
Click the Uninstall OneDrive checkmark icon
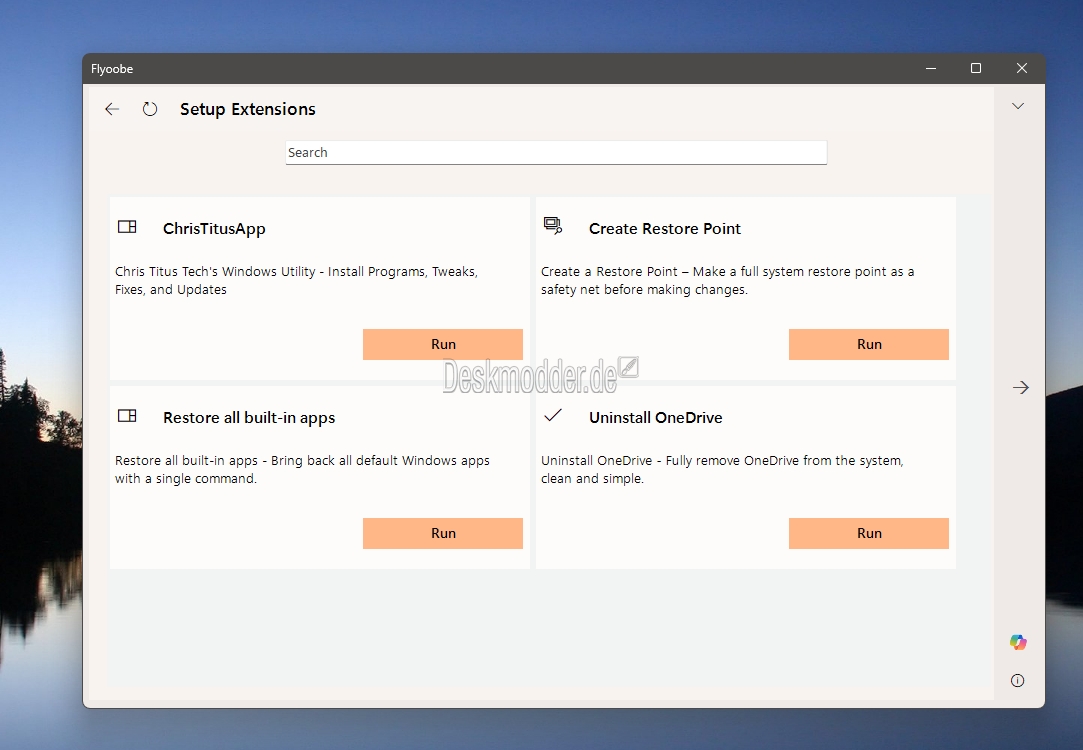(553, 414)
